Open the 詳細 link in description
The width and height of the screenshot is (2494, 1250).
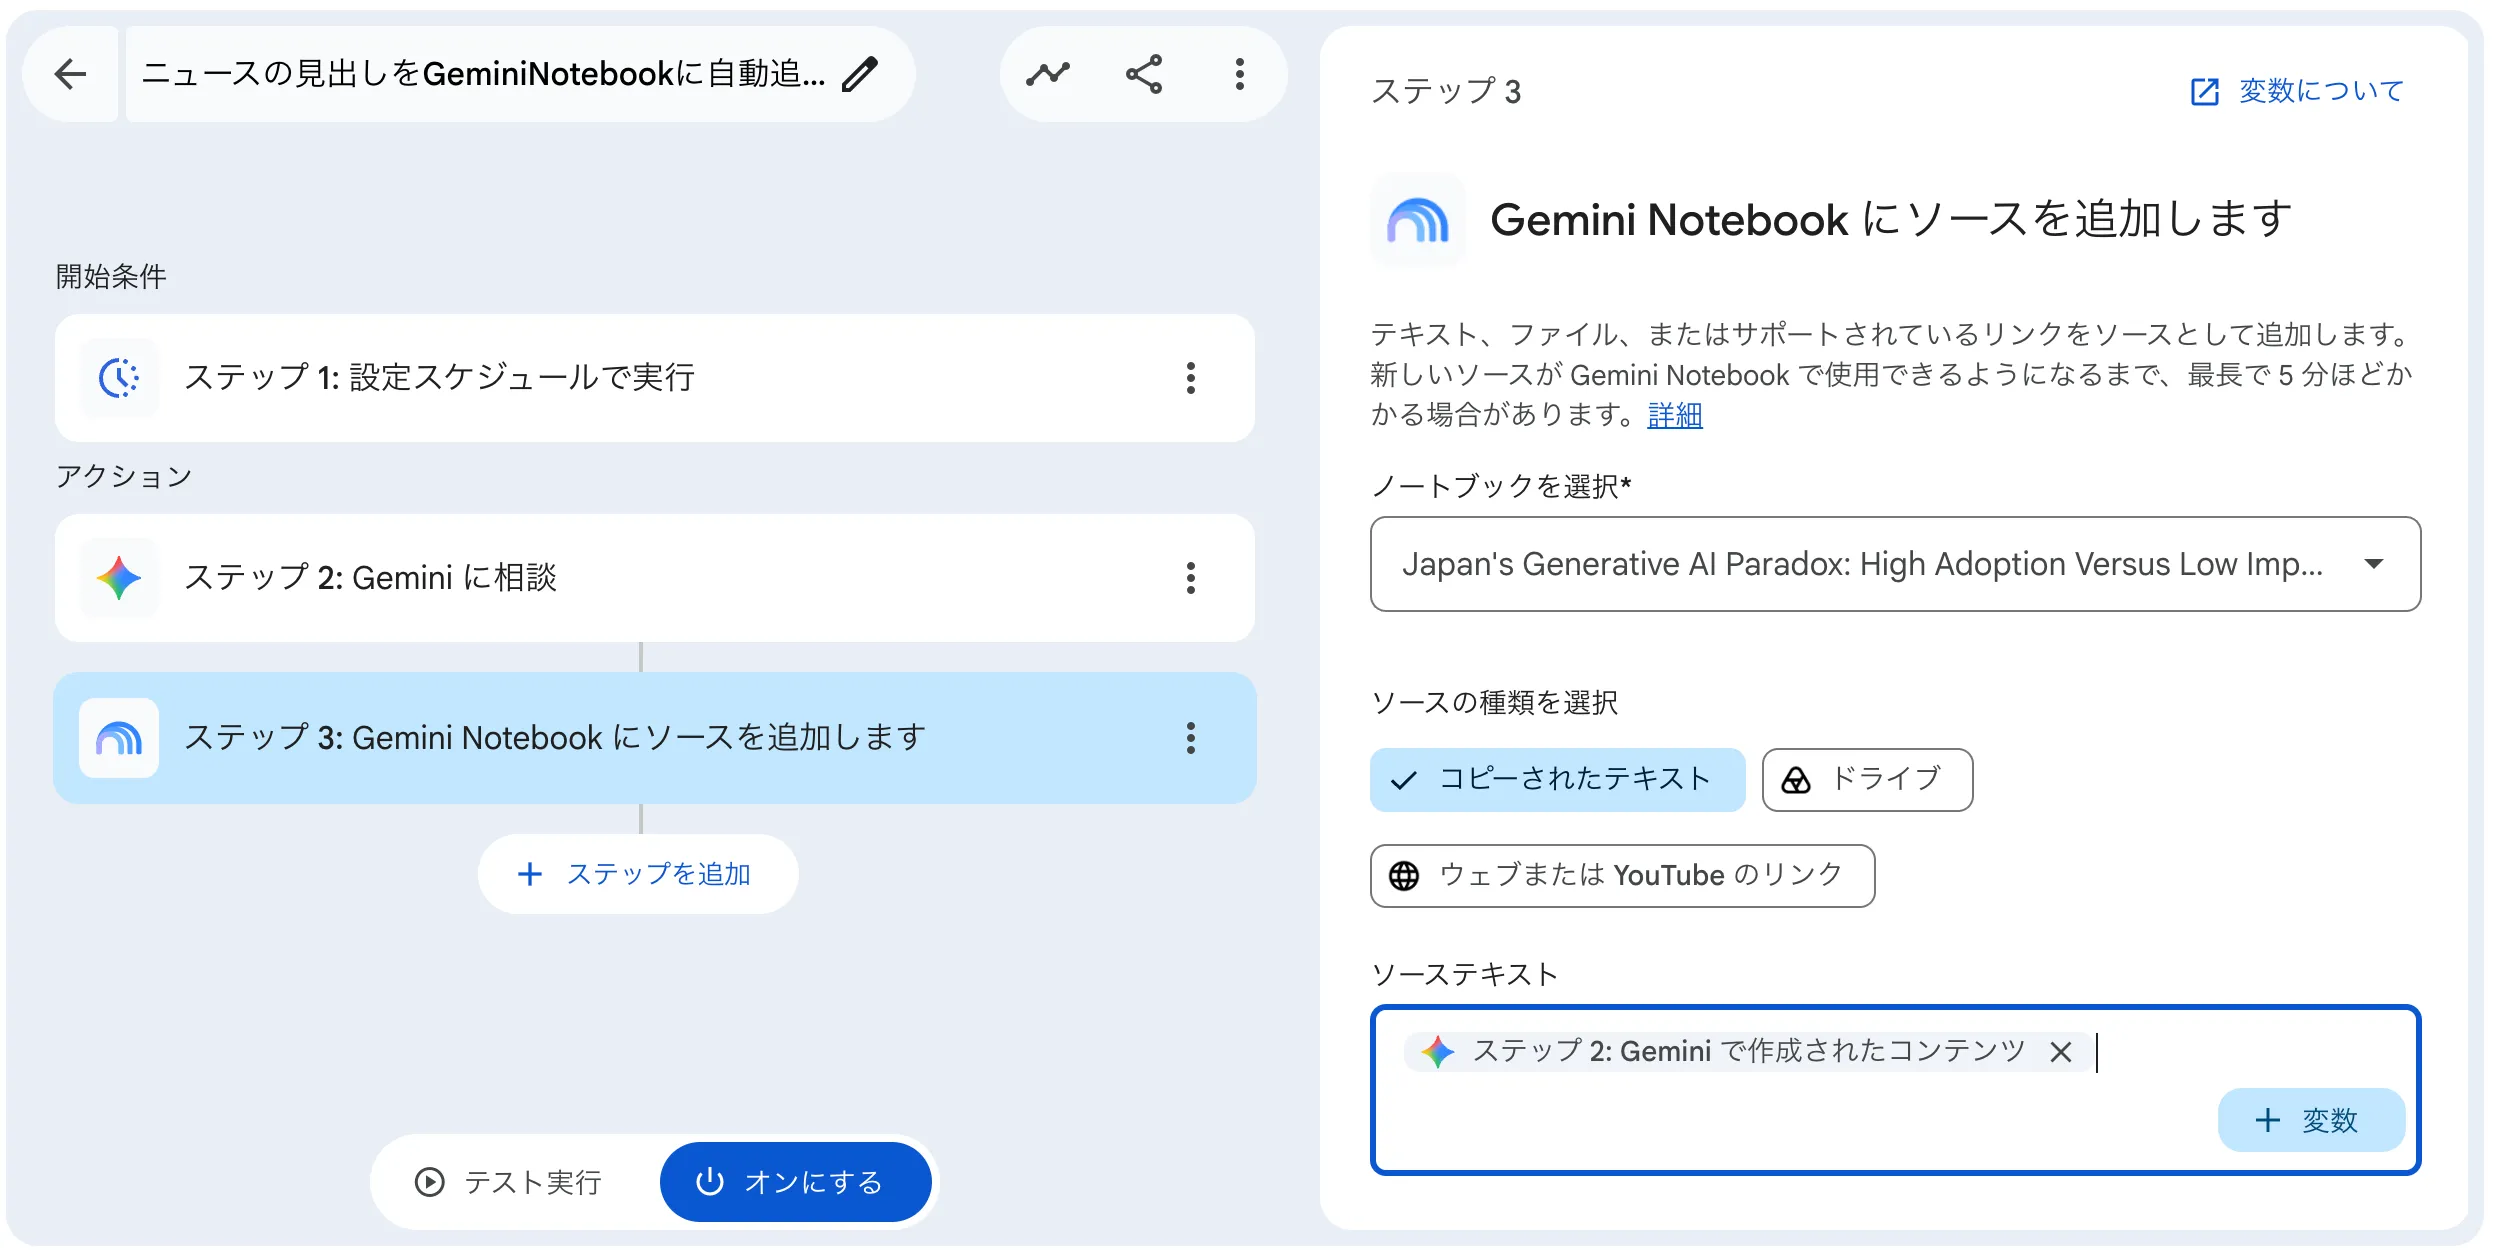pyautogui.click(x=1675, y=415)
